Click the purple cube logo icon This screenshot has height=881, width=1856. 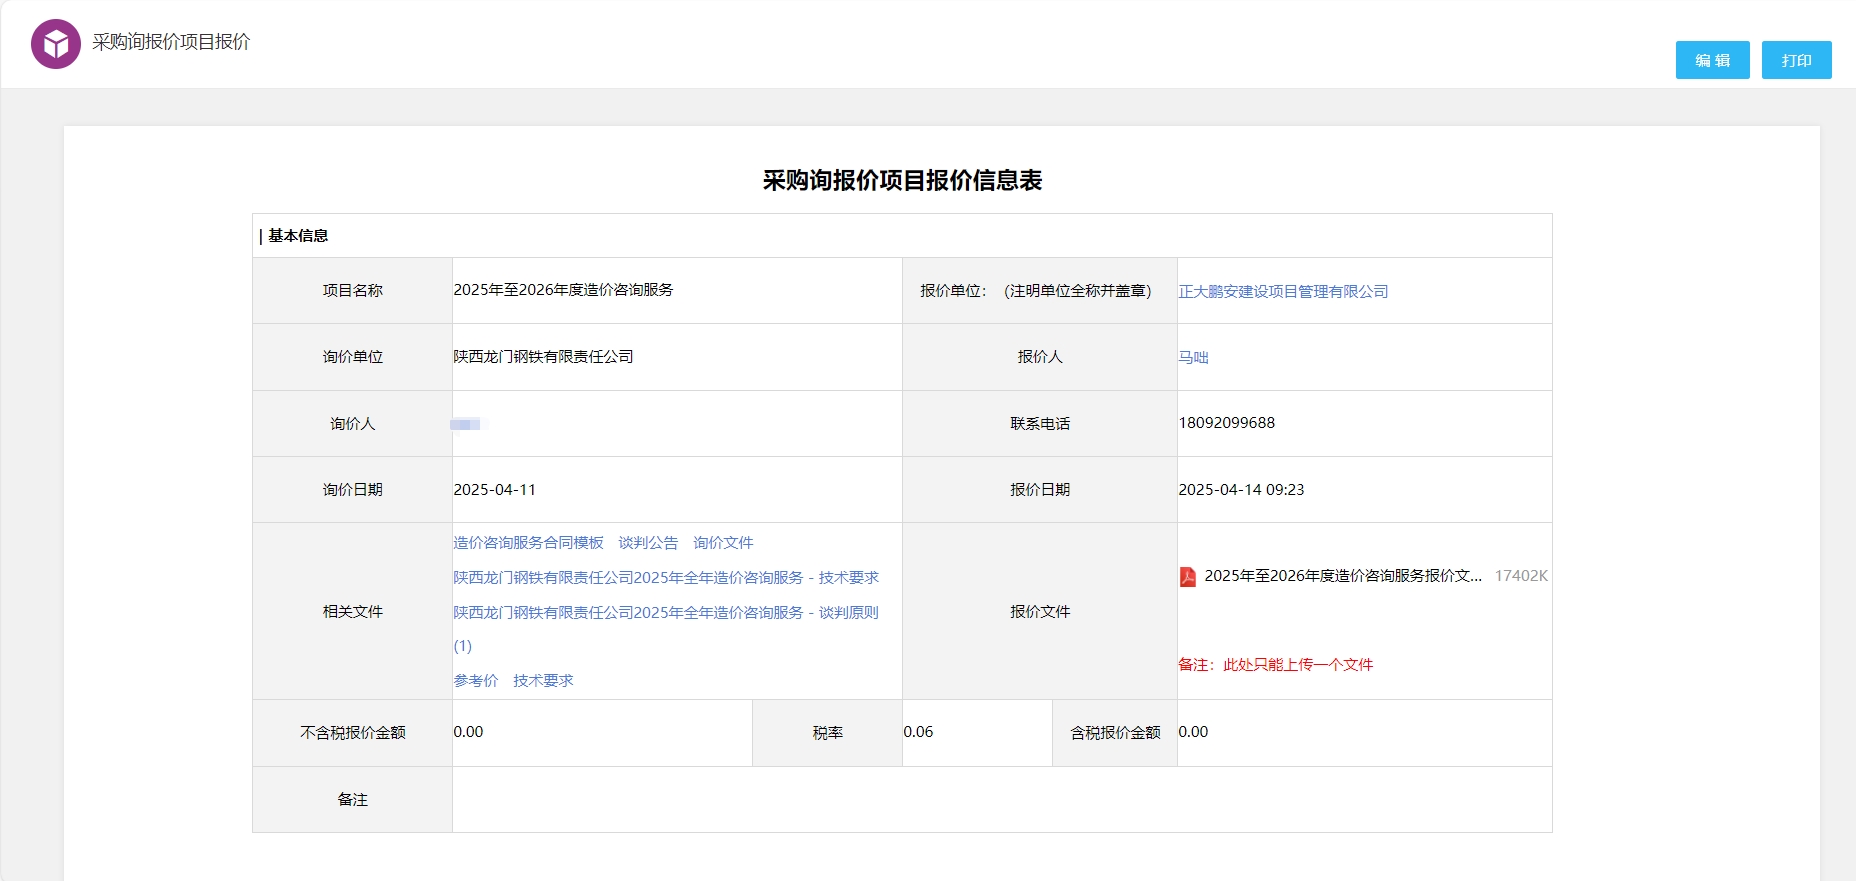click(x=56, y=44)
